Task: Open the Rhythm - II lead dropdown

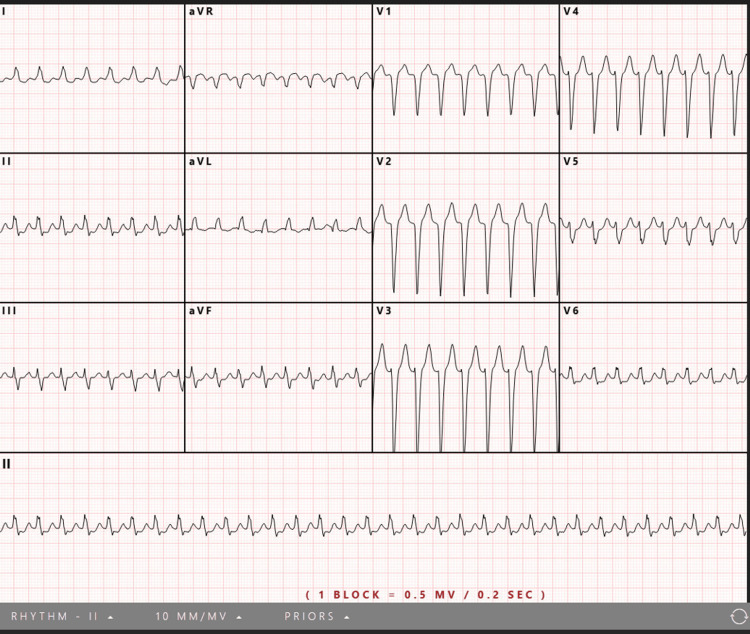Action: 62,616
